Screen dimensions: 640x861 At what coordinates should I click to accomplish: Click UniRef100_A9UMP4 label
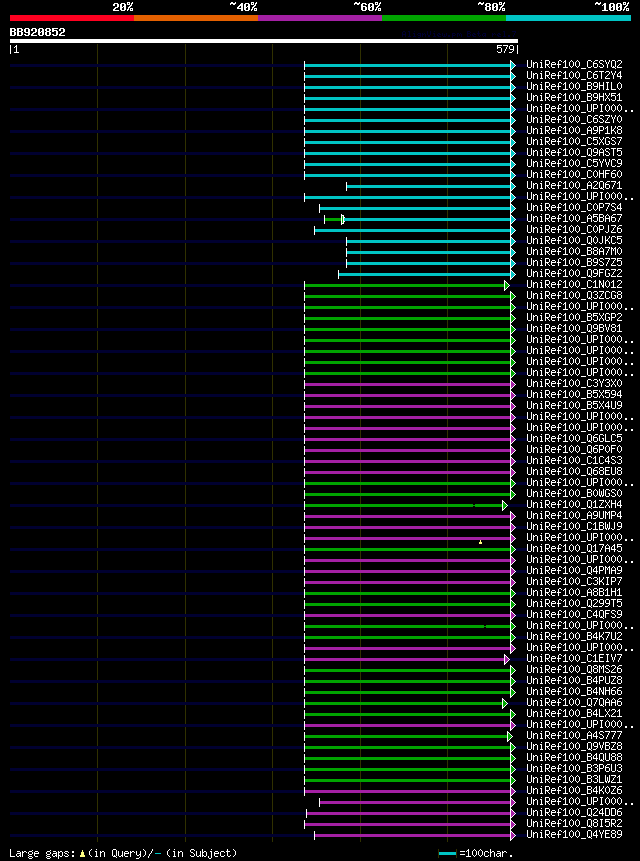(574, 516)
